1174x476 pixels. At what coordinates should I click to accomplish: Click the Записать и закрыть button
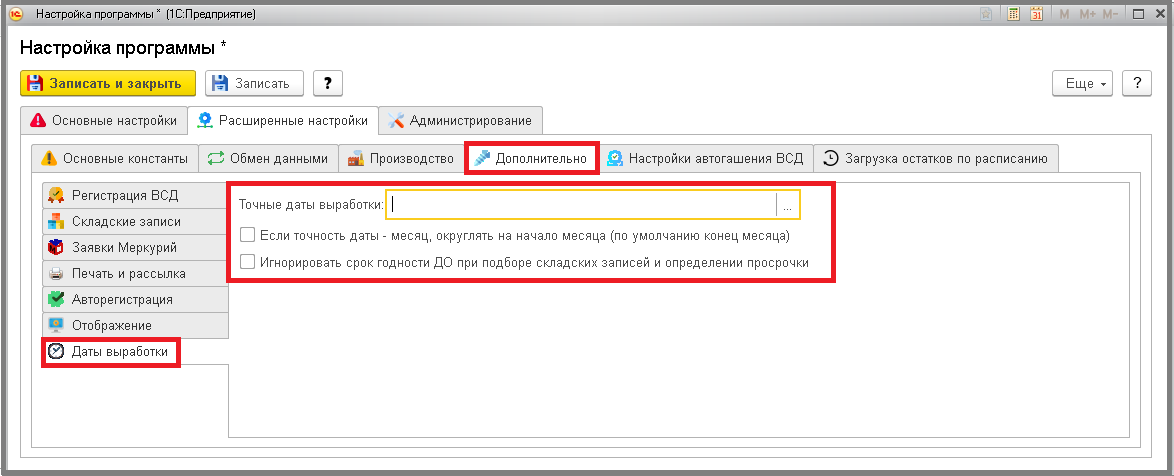[108, 83]
